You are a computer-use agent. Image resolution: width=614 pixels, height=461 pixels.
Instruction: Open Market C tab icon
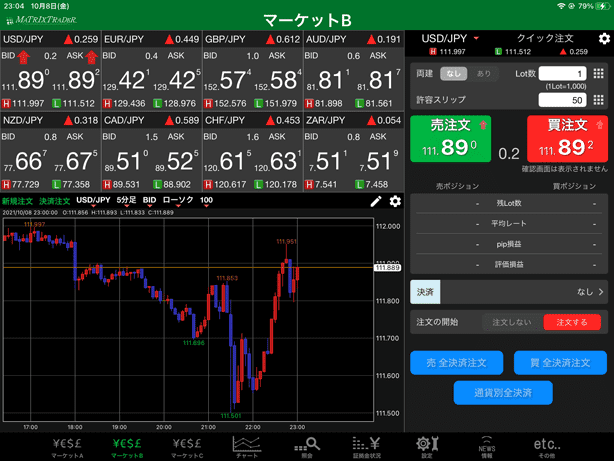point(187,448)
